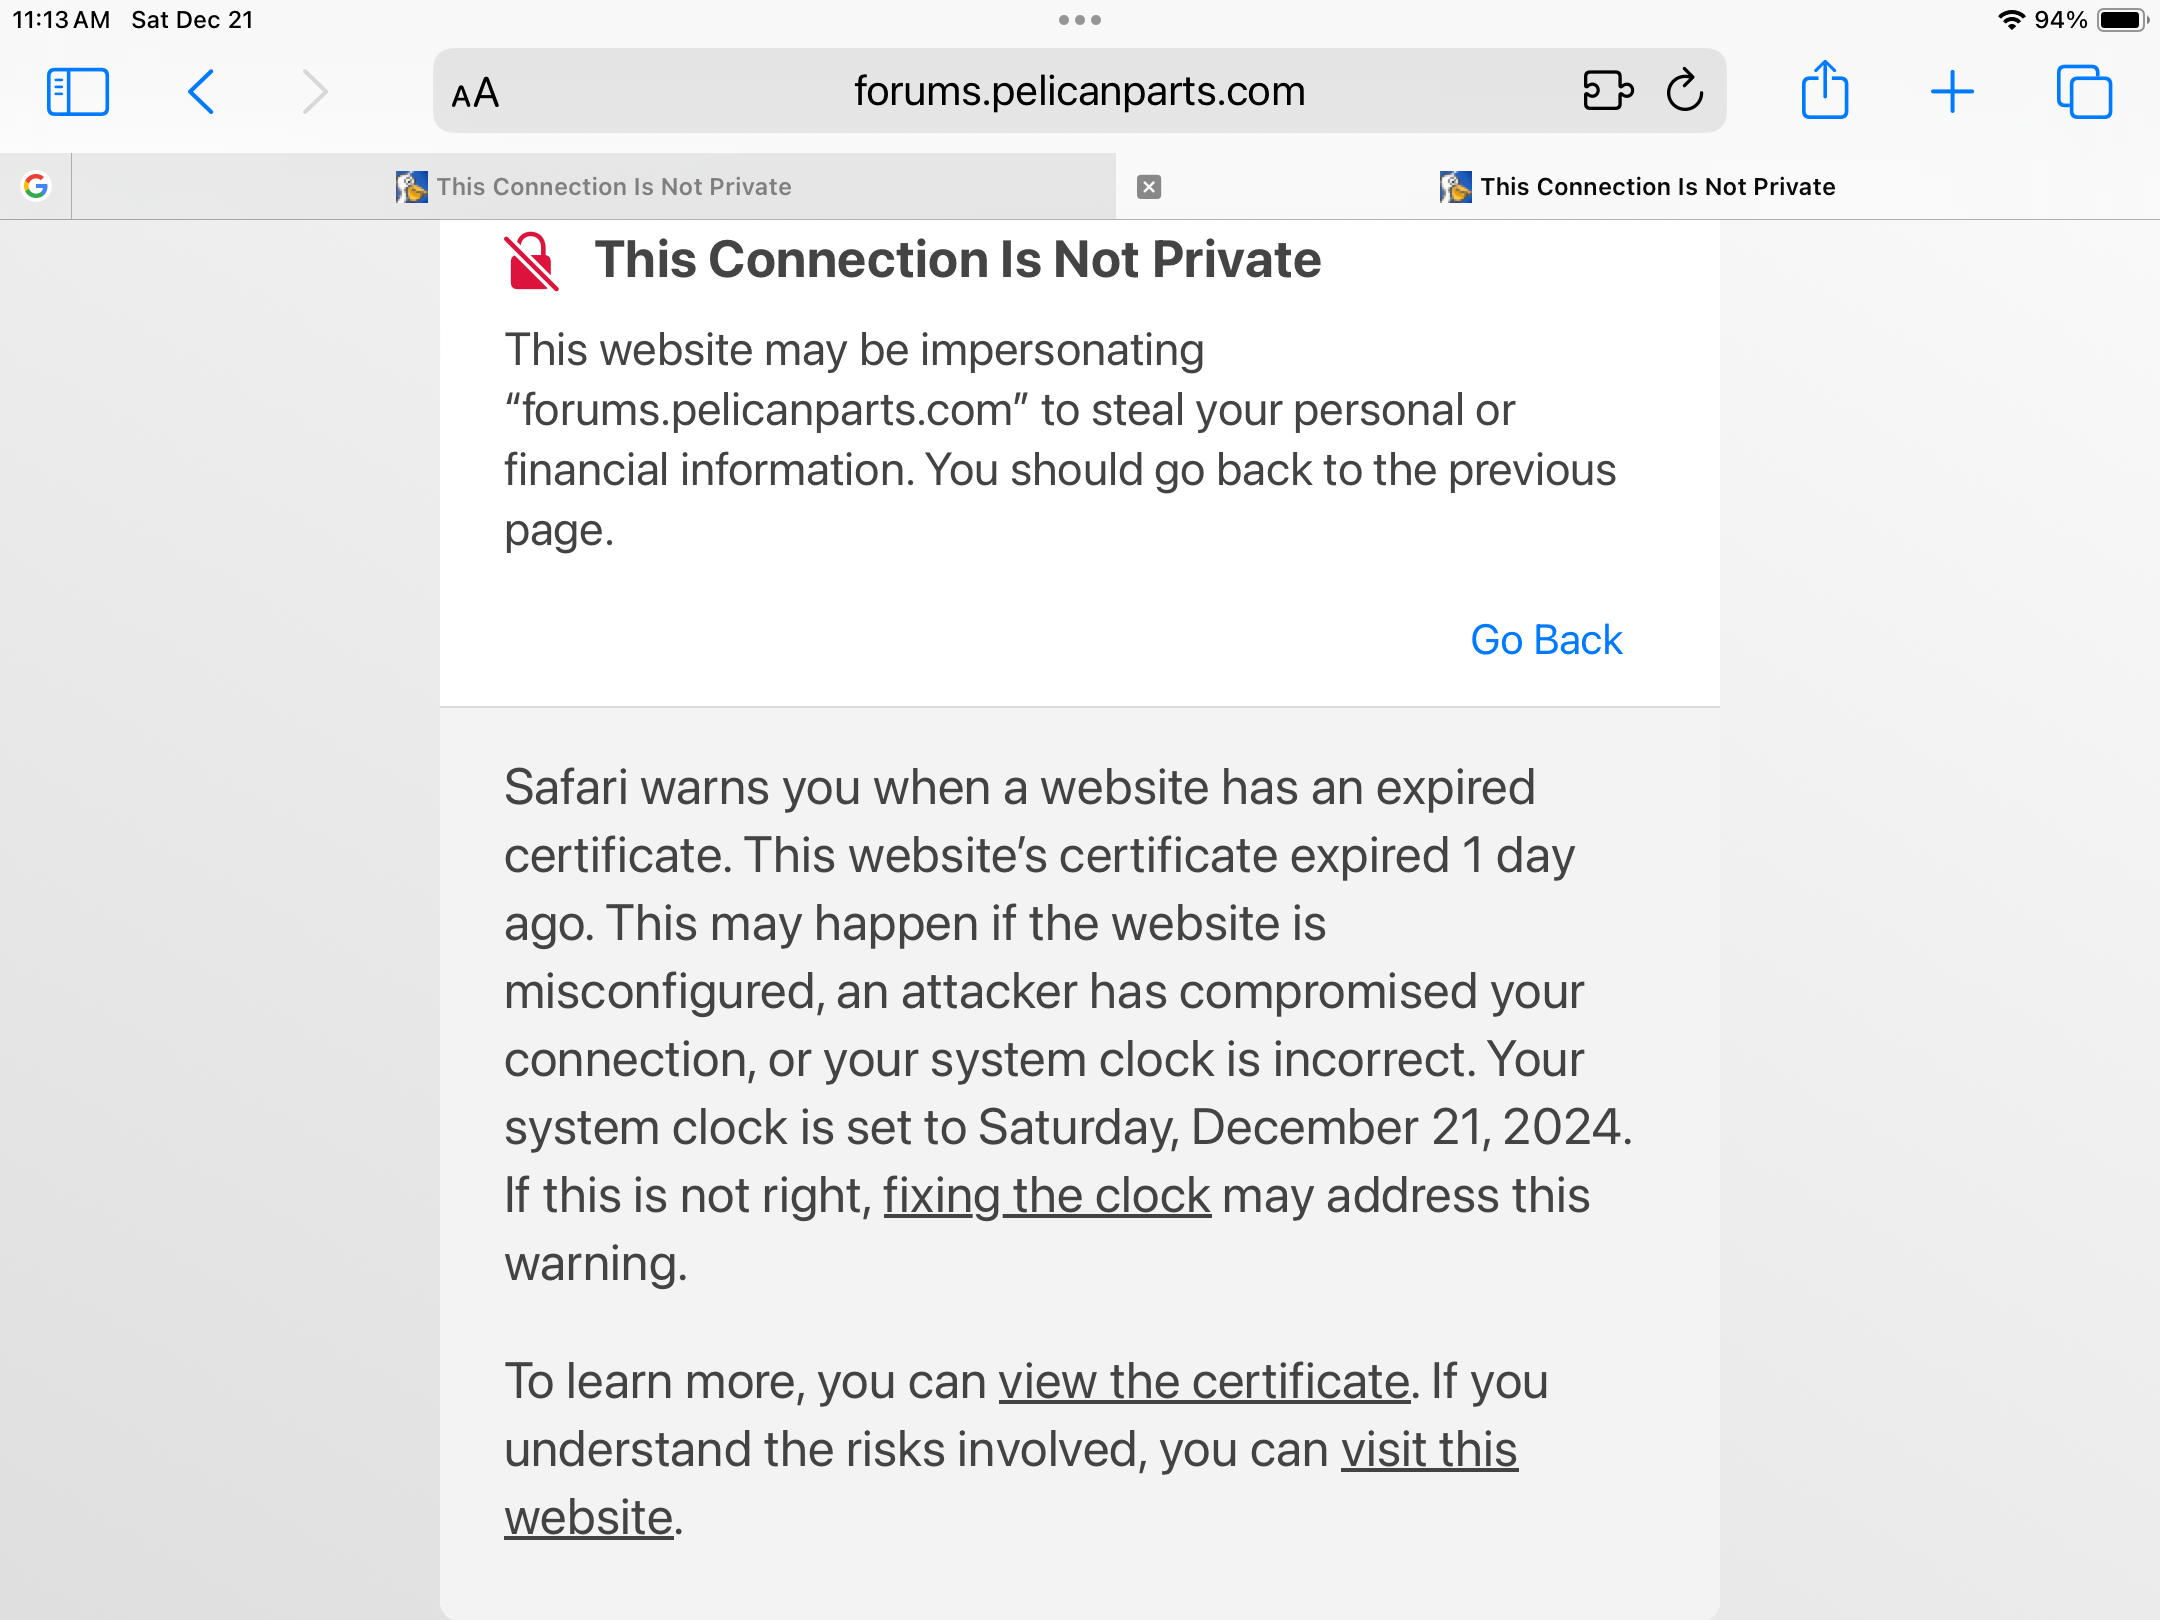Tap the forward navigation arrow
This screenshot has height=1620, width=2160.
pyautogui.click(x=315, y=92)
